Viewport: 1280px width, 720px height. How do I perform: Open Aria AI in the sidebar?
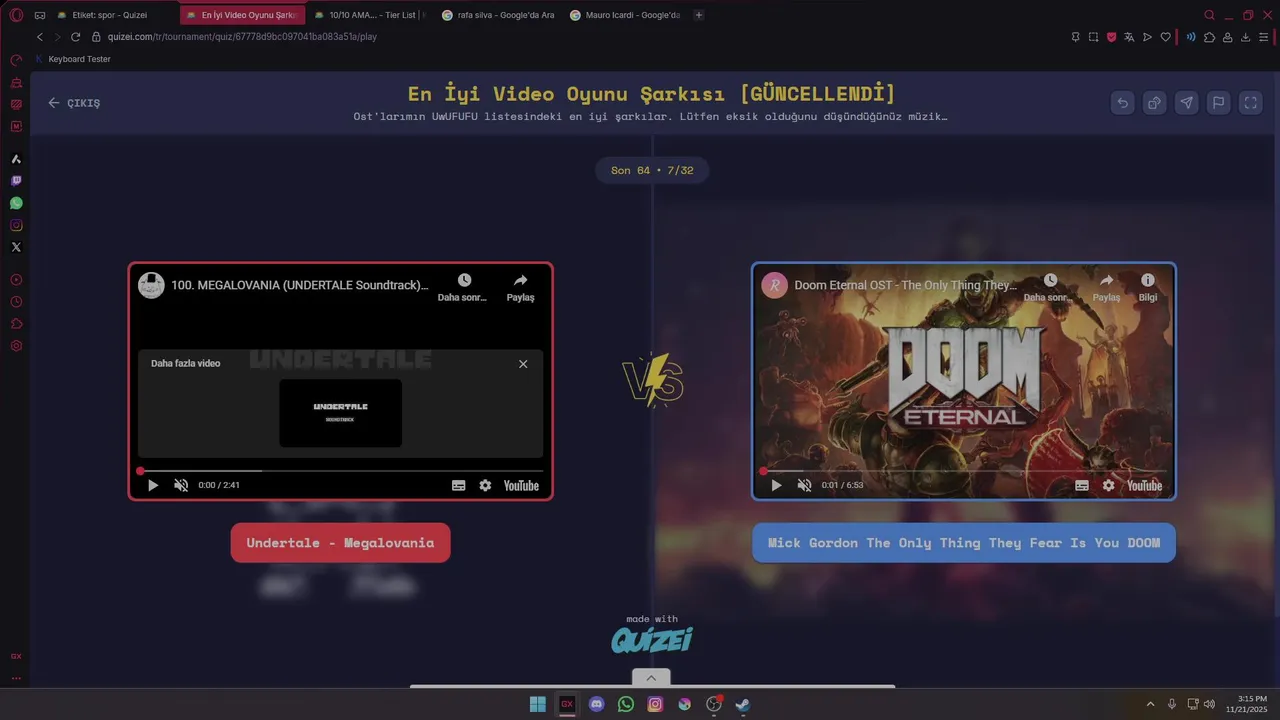16,159
